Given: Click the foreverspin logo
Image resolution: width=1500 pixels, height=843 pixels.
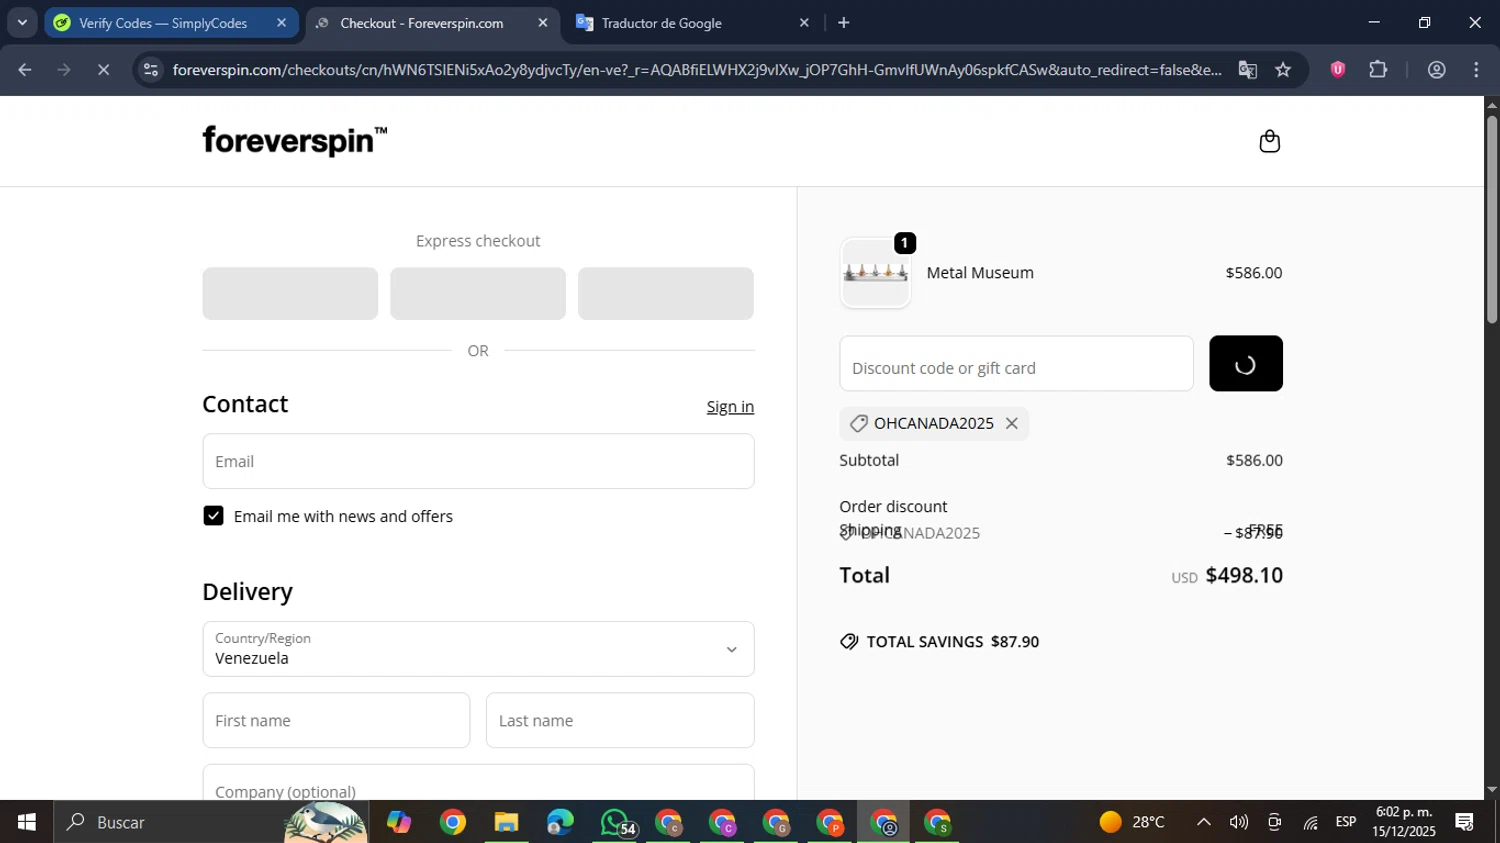Looking at the screenshot, I should [294, 141].
